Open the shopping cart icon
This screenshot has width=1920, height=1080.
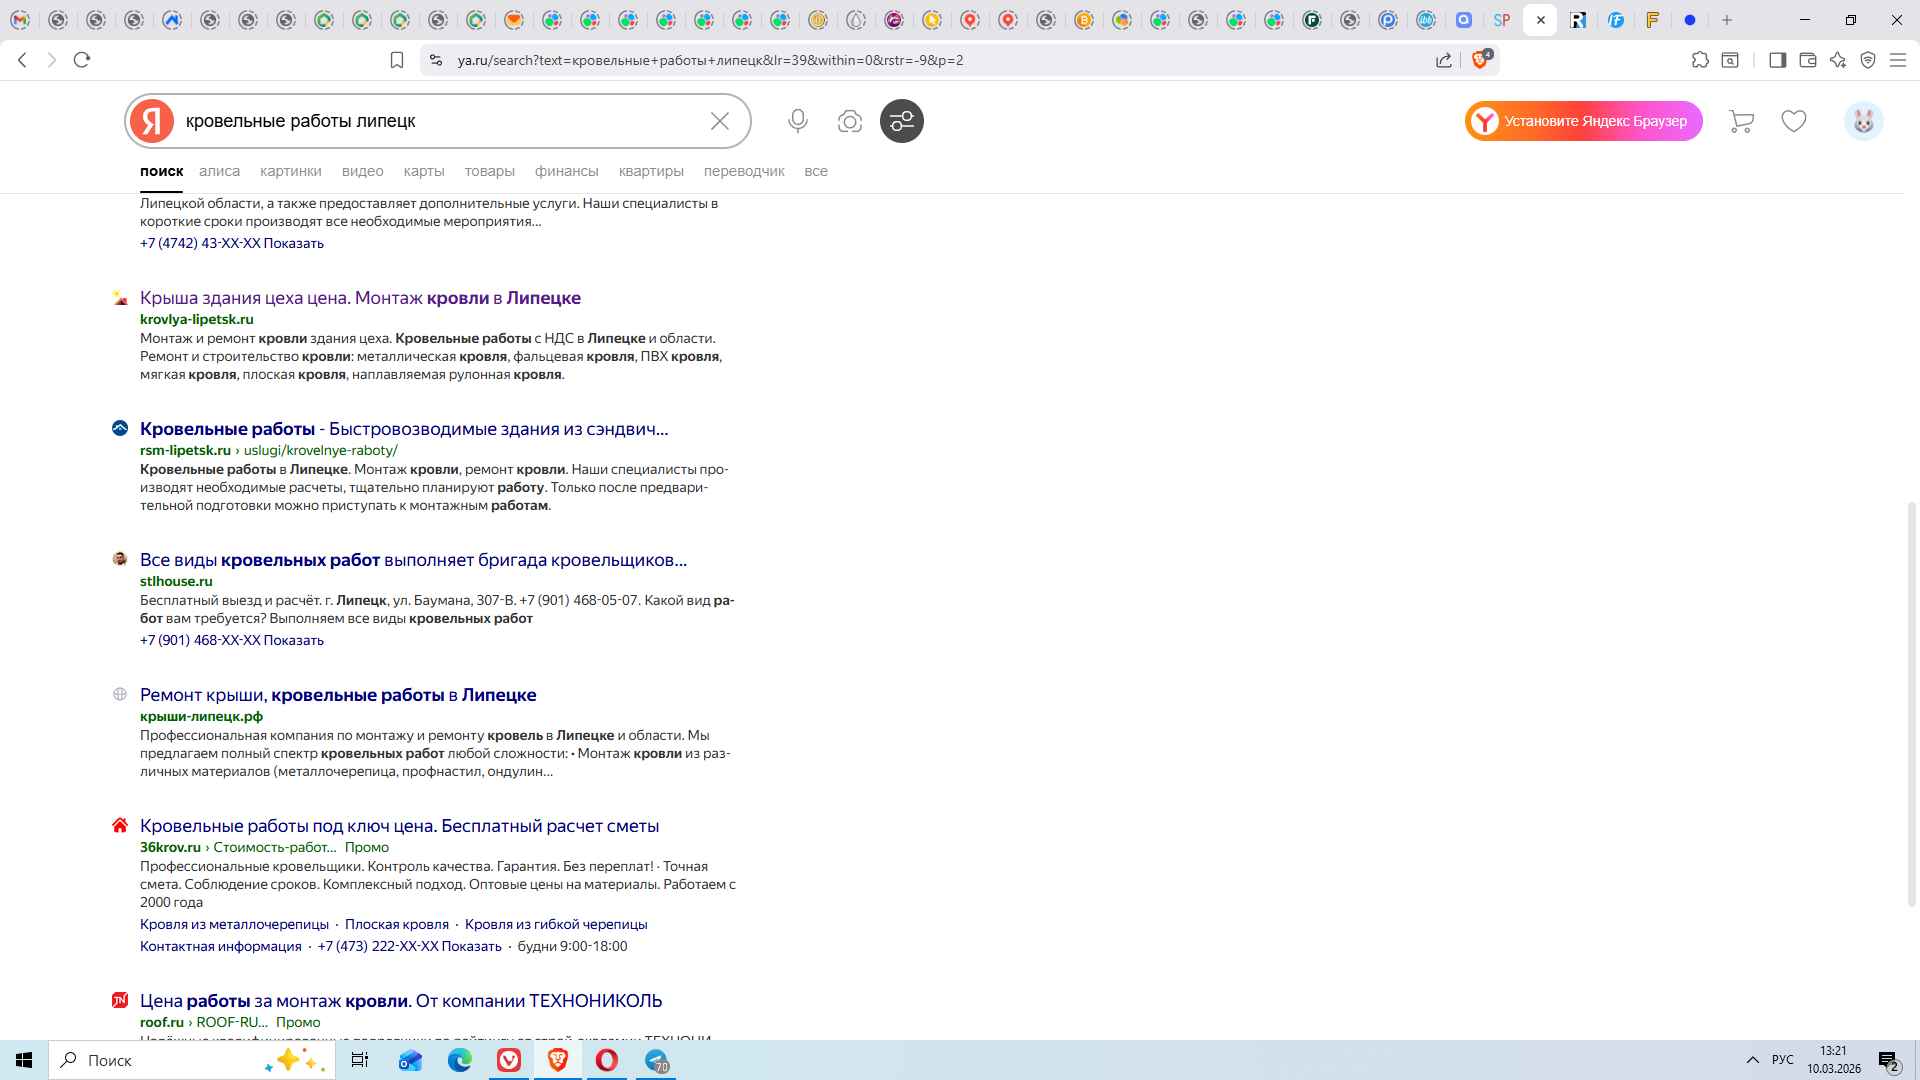point(1741,121)
